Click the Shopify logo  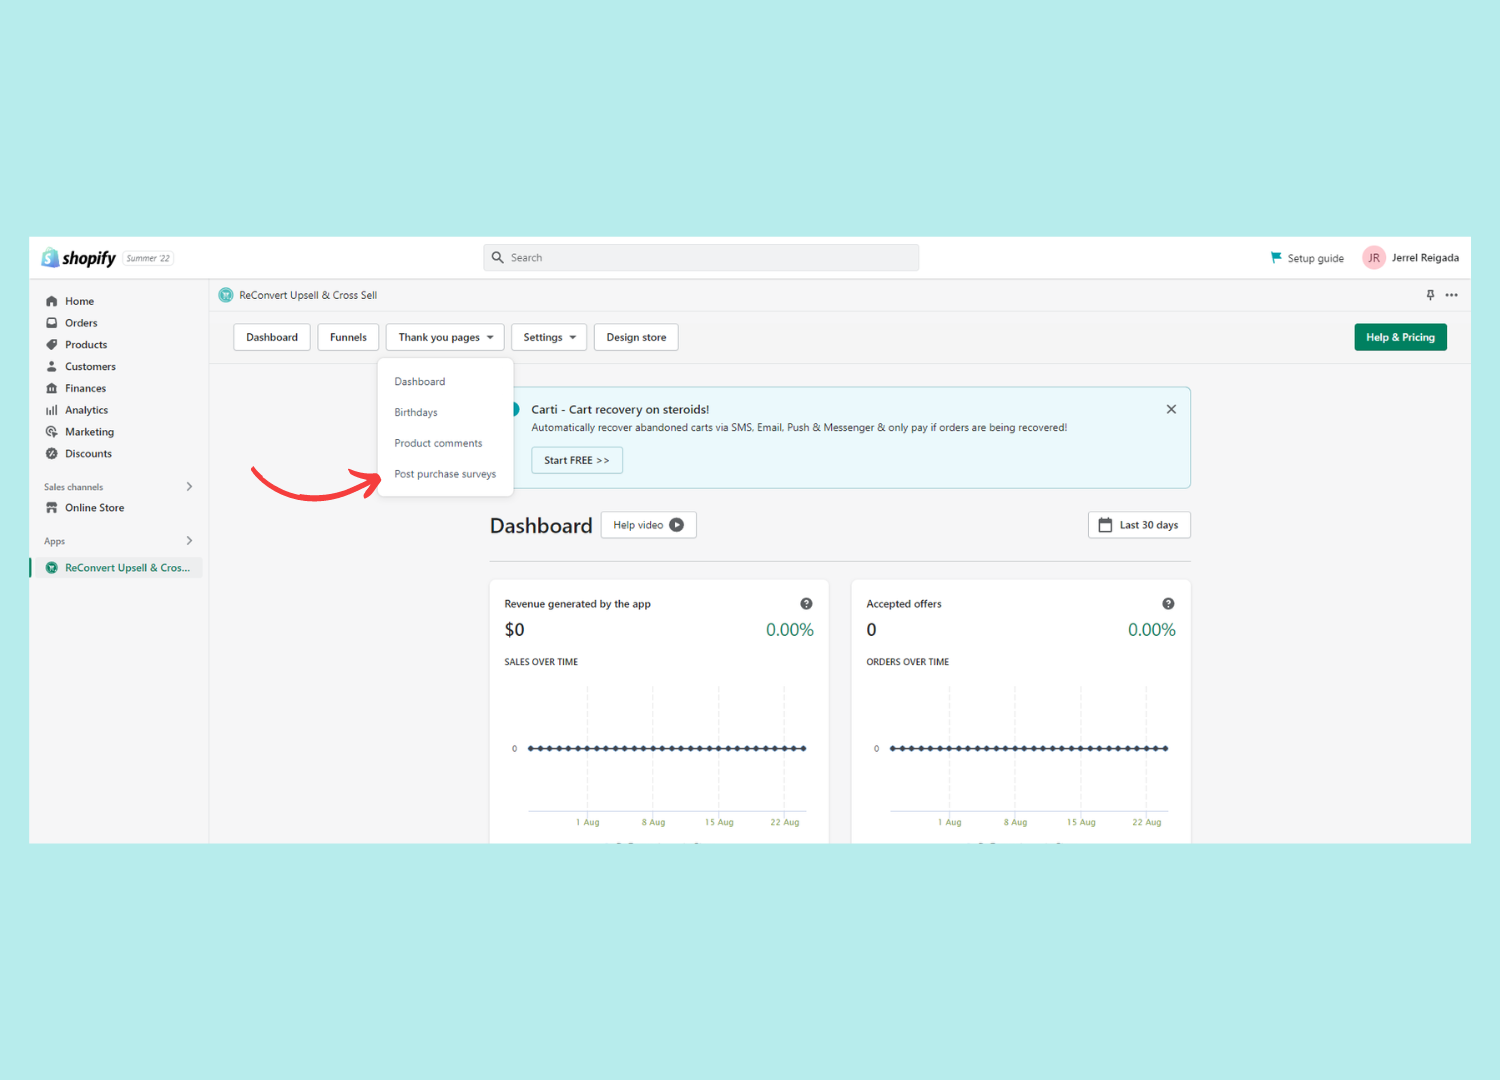coord(79,258)
